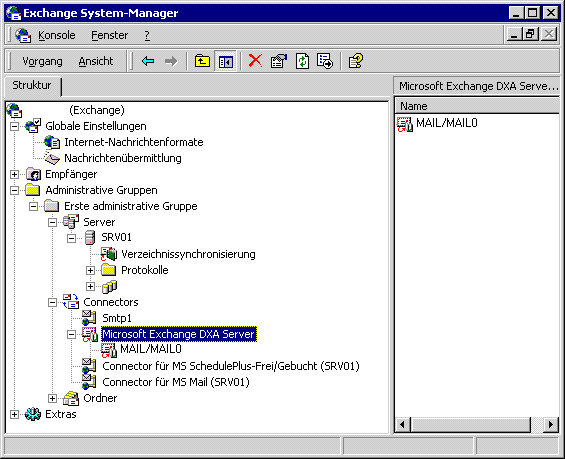Collapse Administrative Gruppen node
Viewport: 565px width, 459px height.
[14, 190]
